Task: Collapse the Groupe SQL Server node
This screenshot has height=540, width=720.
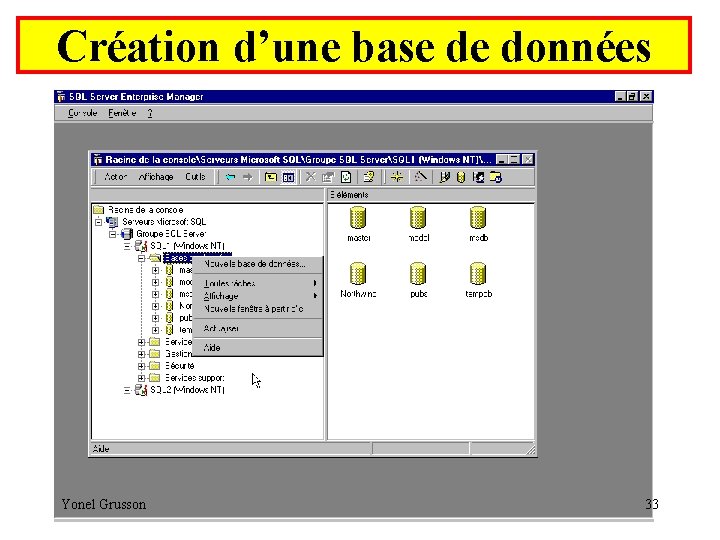Action: (112, 234)
